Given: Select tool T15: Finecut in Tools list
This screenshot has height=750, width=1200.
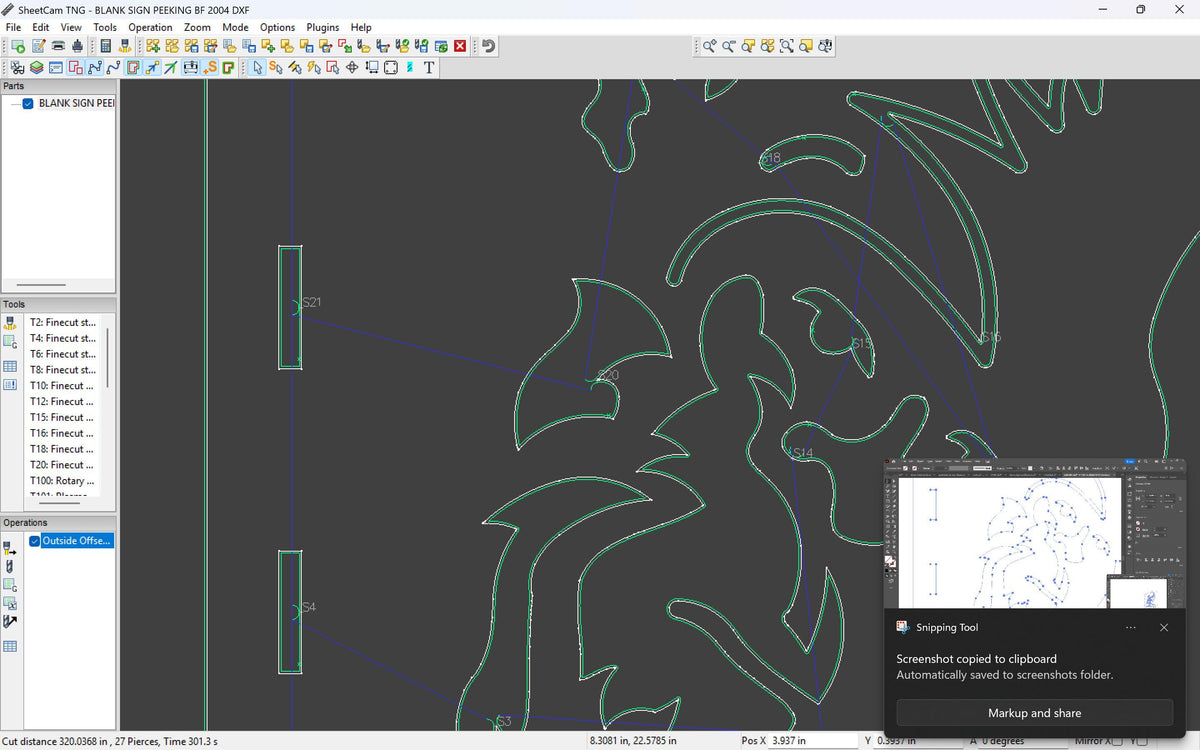Looking at the screenshot, I should point(63,417).
